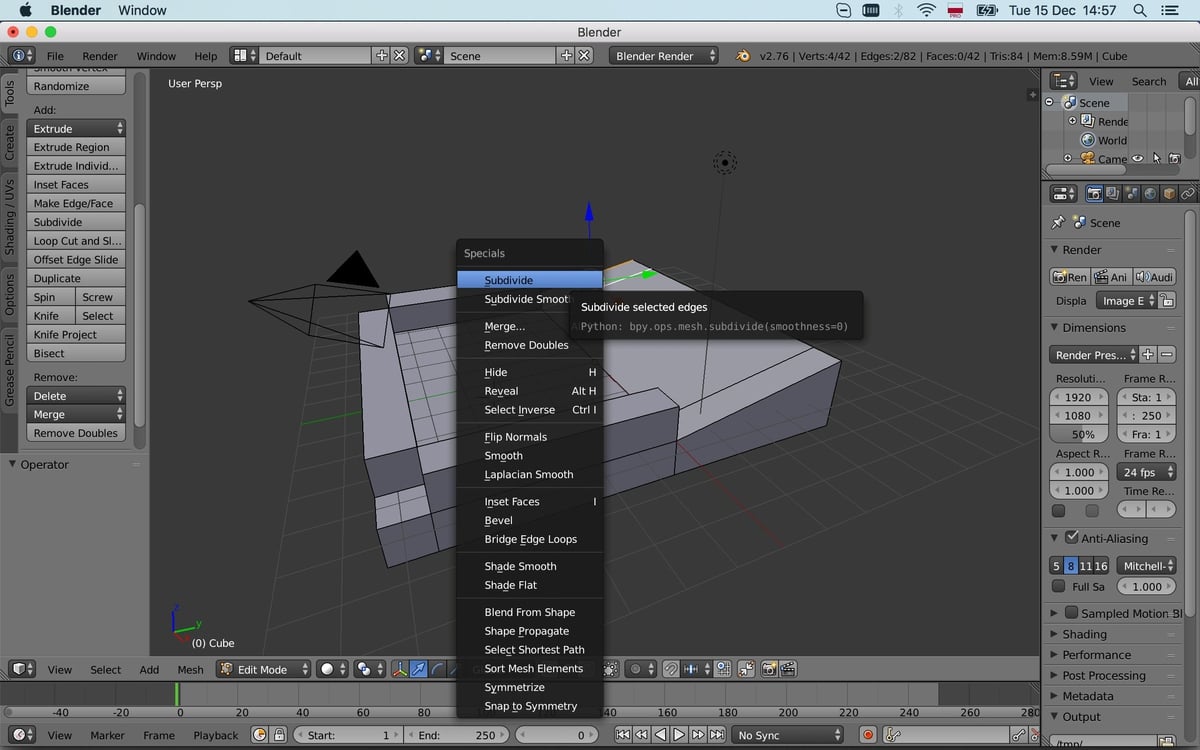
Task: Open the Window menu in the menu bar
Action: point(141,10)
